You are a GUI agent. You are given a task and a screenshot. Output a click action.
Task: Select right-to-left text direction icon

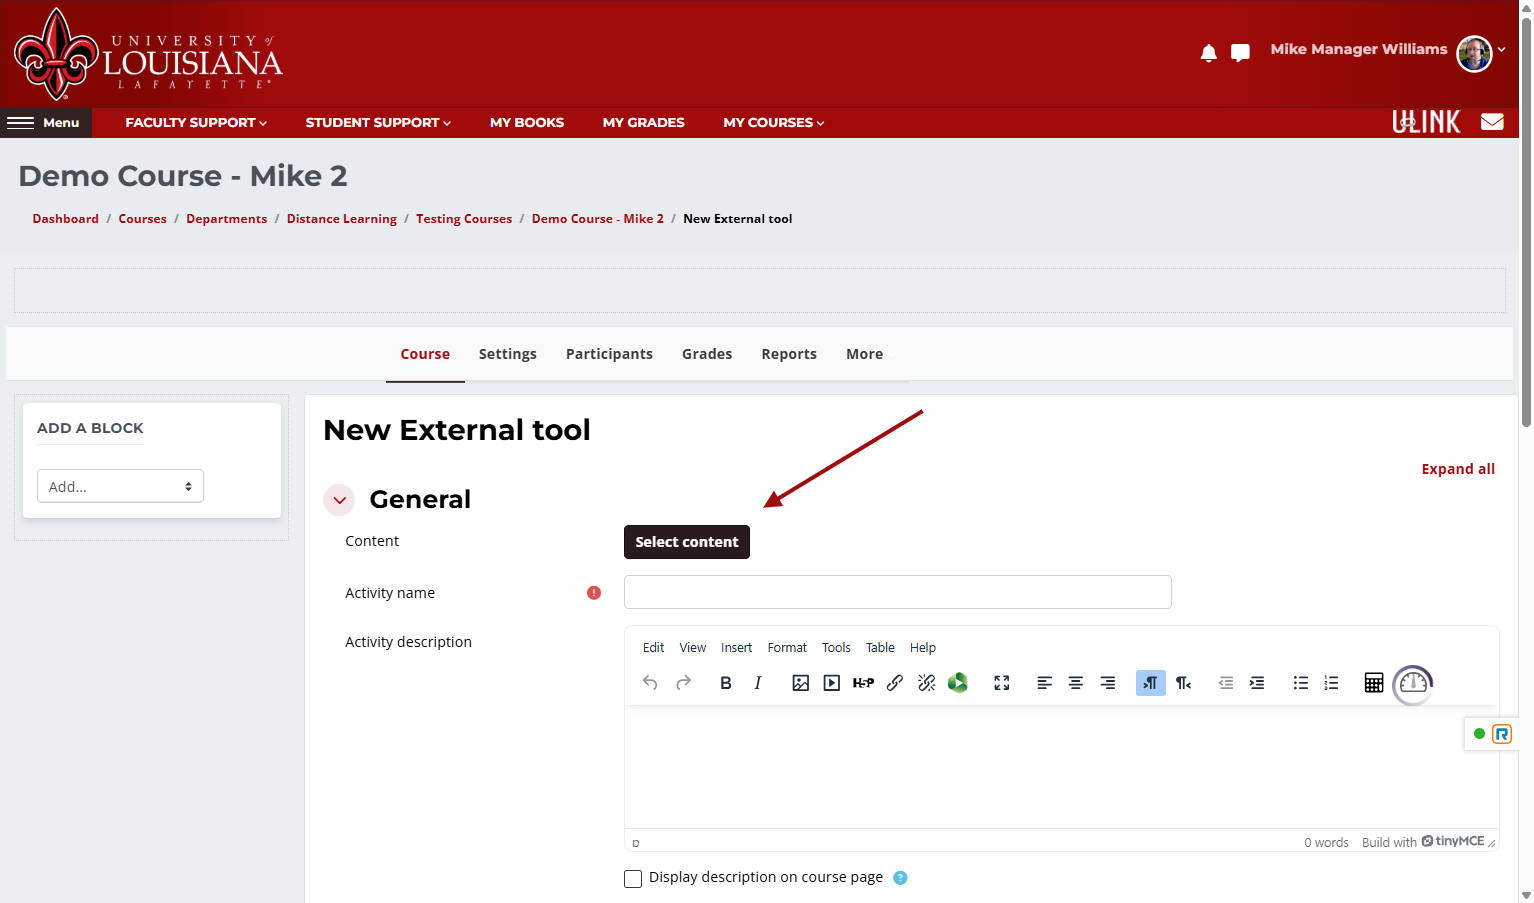pos(1183,683)
